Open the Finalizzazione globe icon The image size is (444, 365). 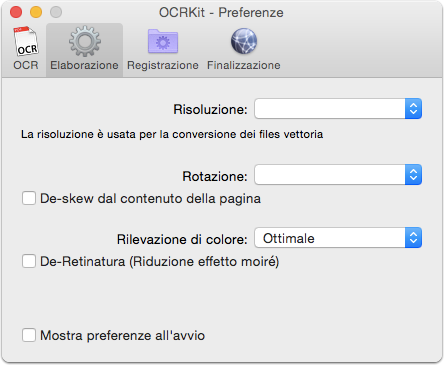coord(244,41)
